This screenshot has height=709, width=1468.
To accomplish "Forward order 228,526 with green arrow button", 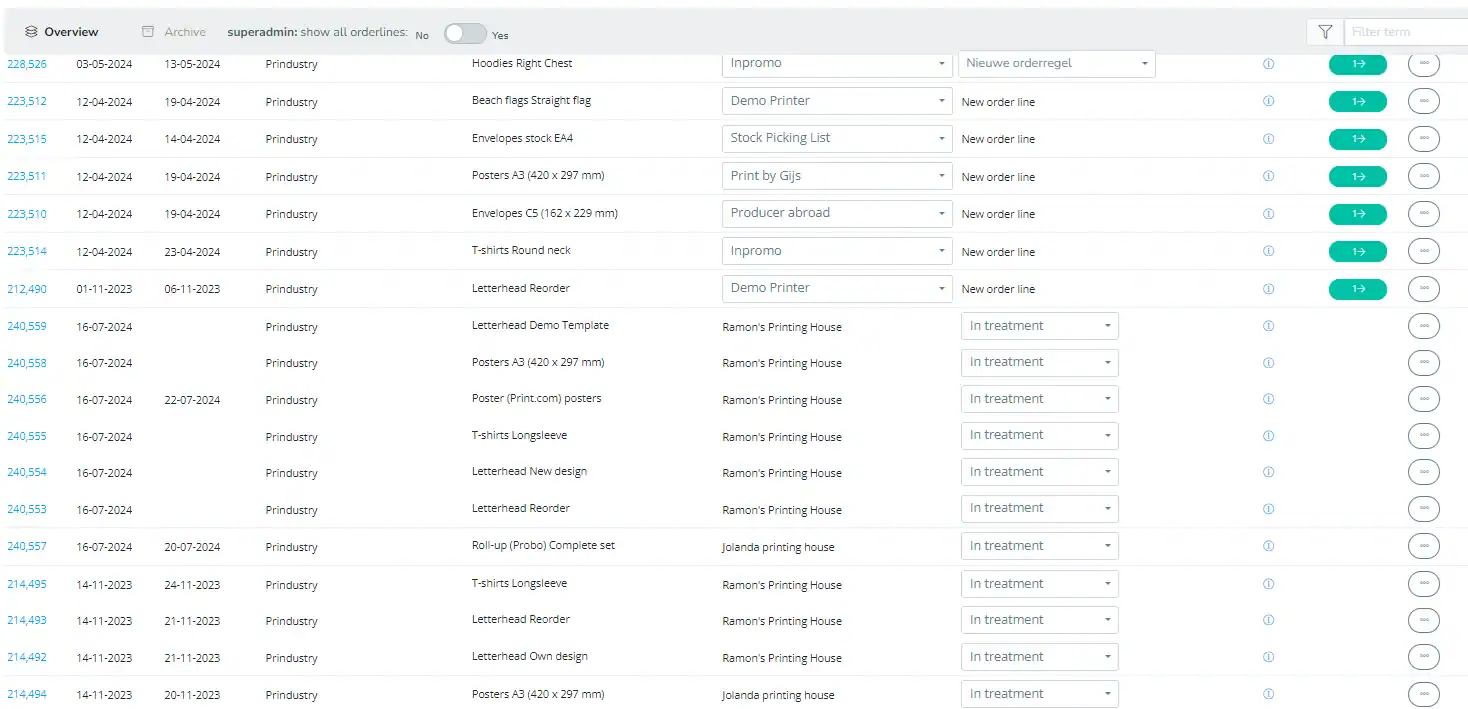I will (1357, 64).
